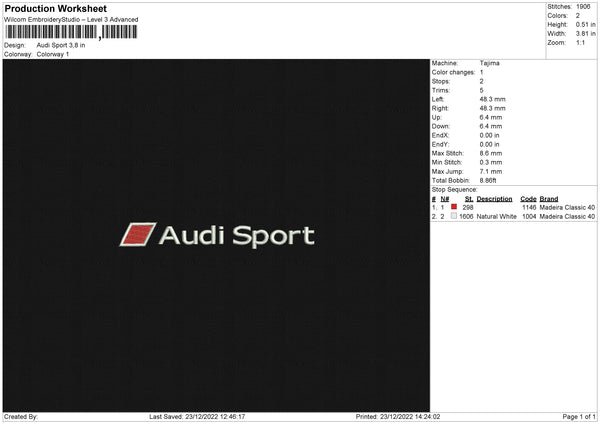
Task: Click the red rhombus in the Audi Sport logo
Action: pos(138,234)
